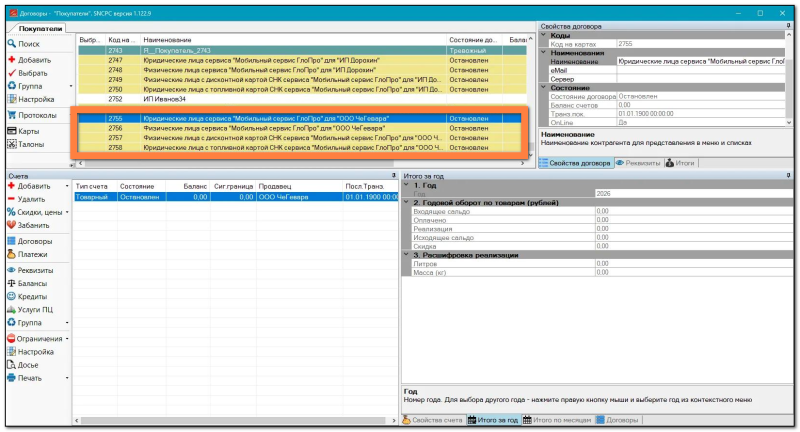Open Балансы with the scales icon
Viewport: 800px width, 432px height.
coord(28,284)
